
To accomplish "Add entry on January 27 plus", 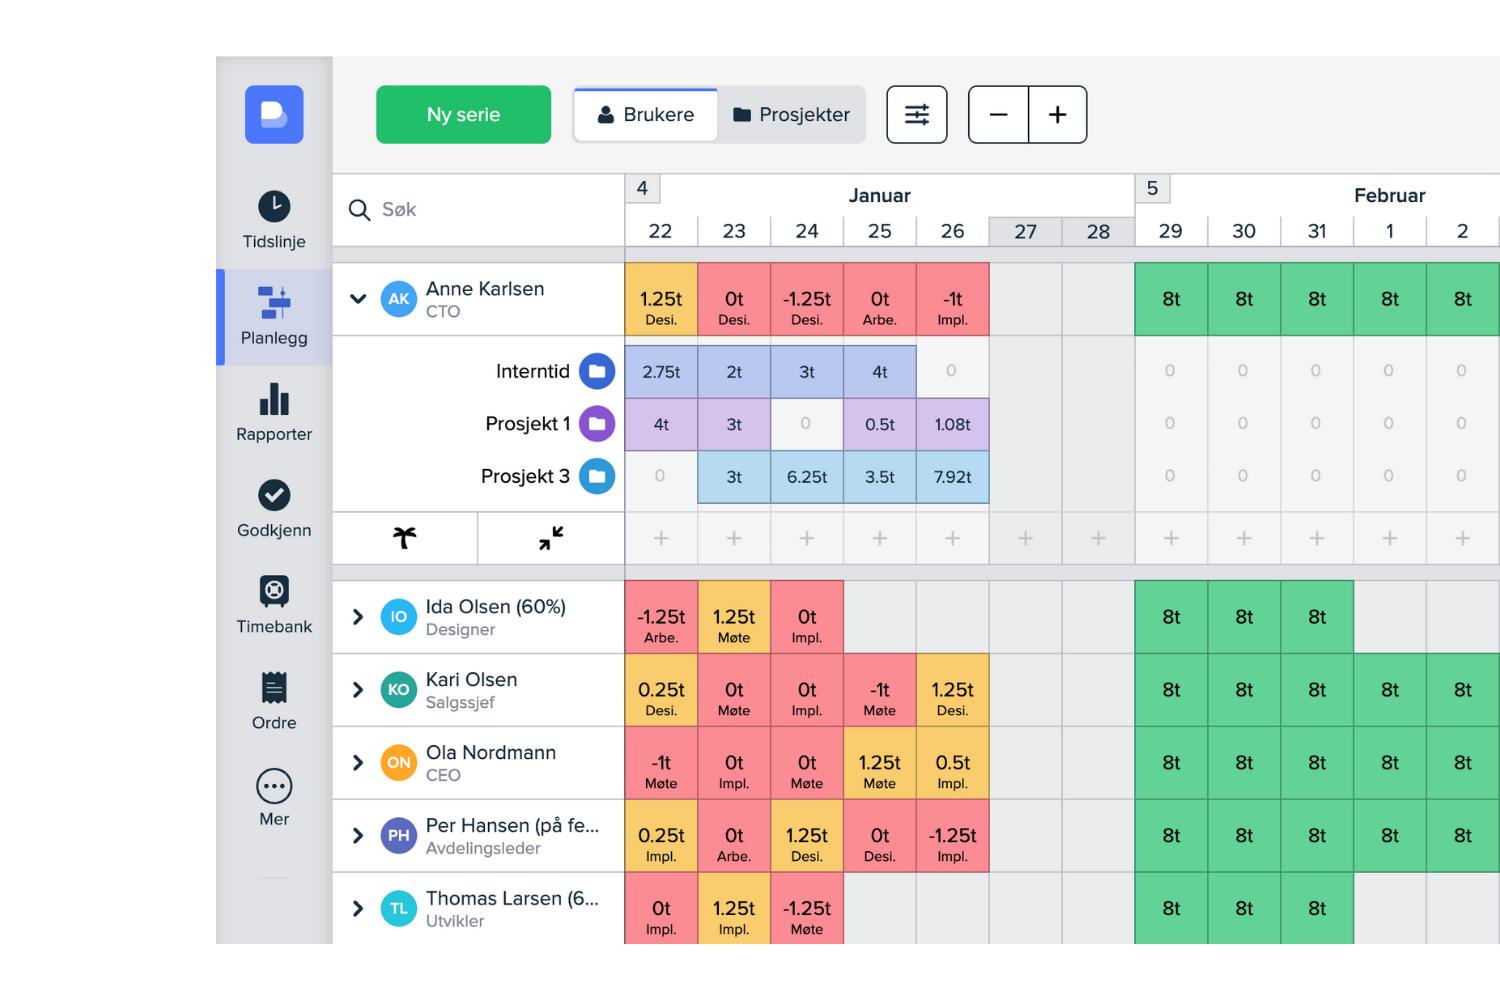I will (x=1025, y=538).
